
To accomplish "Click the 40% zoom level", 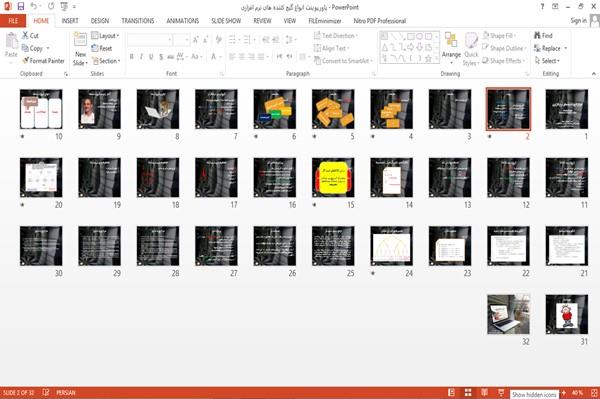I will tap(577, 392).
